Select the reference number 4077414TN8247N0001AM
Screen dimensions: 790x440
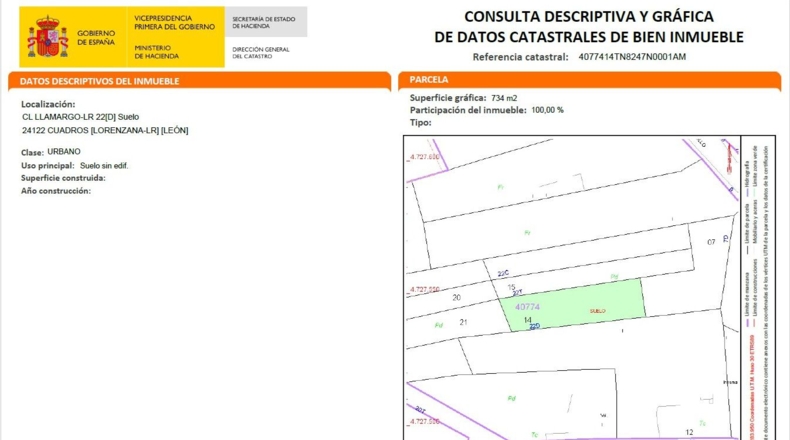[x=632, y=57]
